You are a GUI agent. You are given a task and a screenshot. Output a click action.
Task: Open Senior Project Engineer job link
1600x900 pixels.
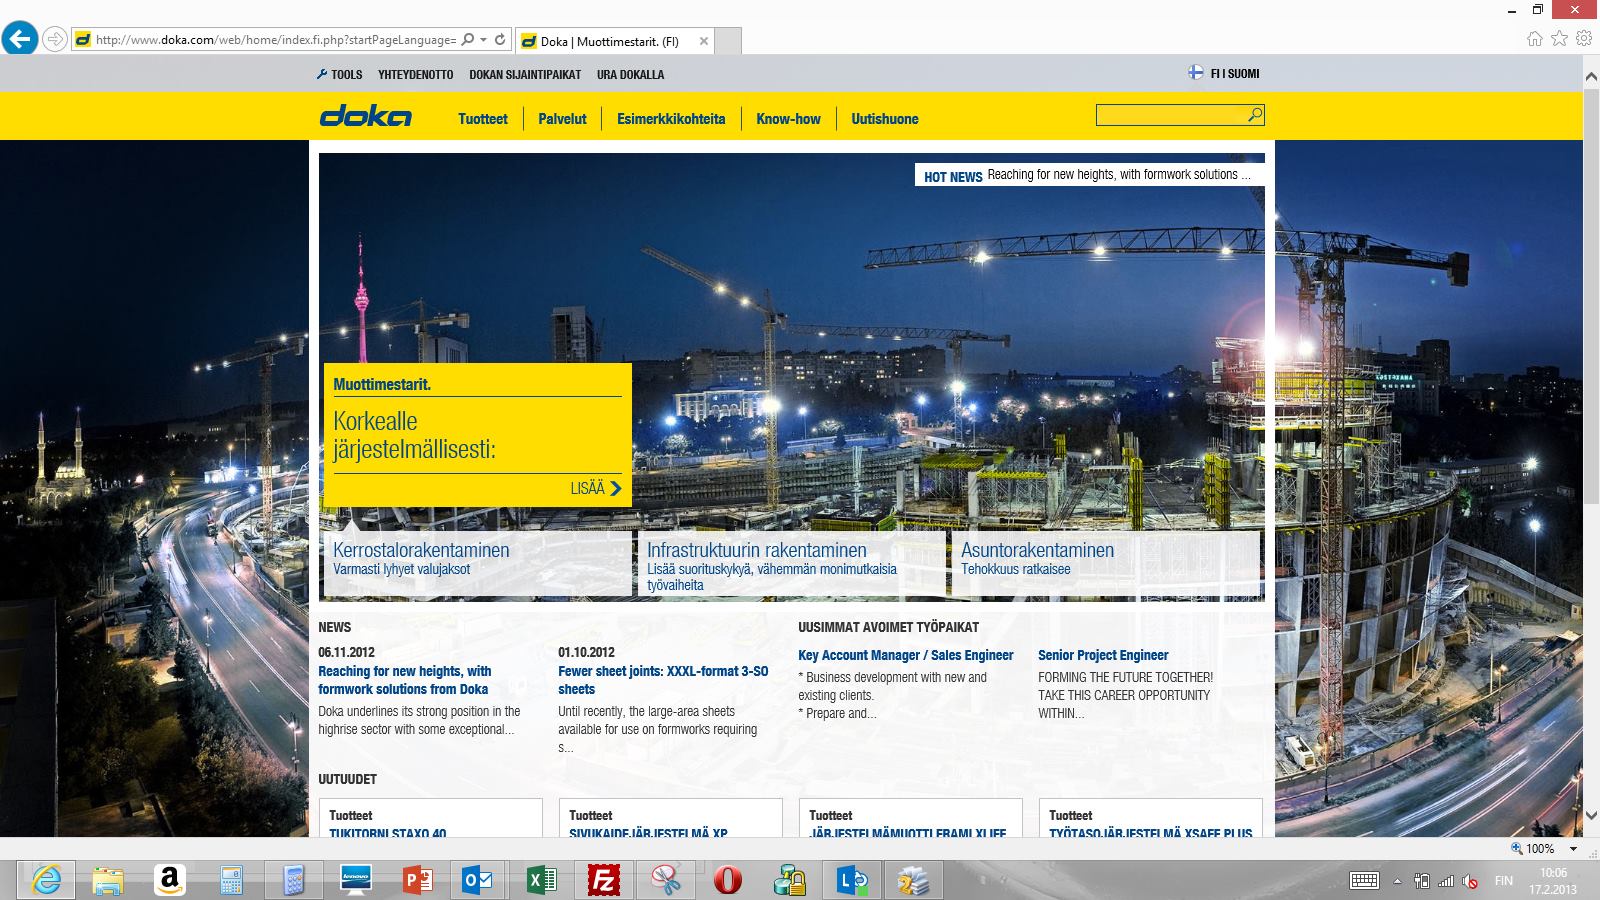click(1103, 655)
